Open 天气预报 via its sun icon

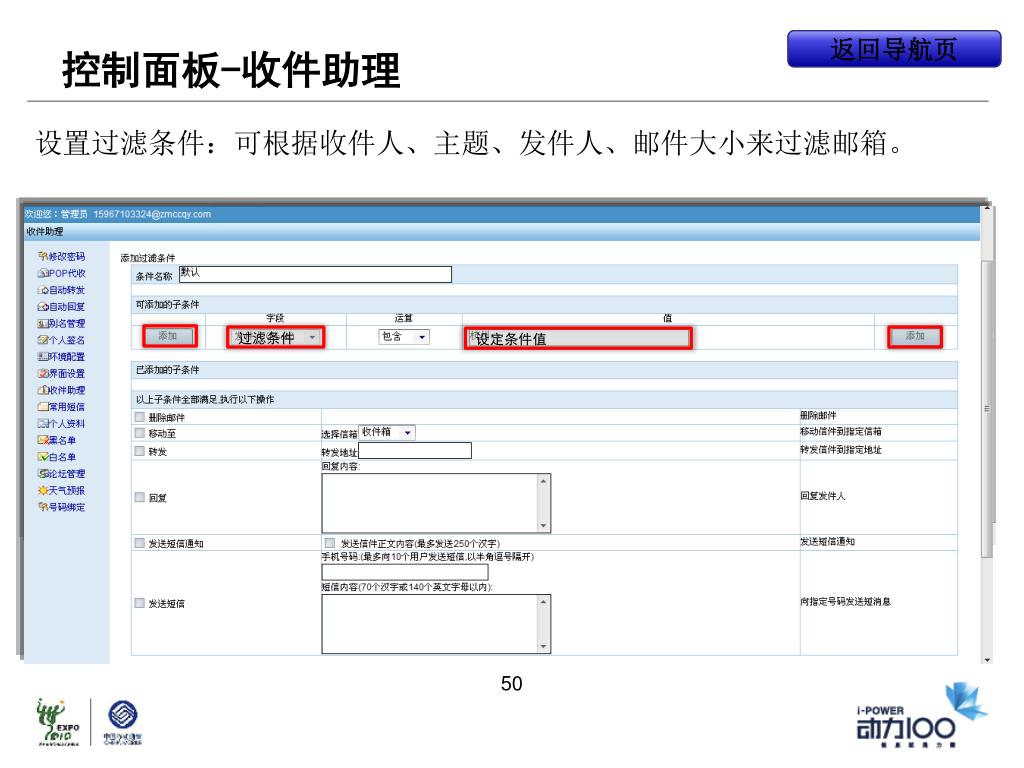43,490
